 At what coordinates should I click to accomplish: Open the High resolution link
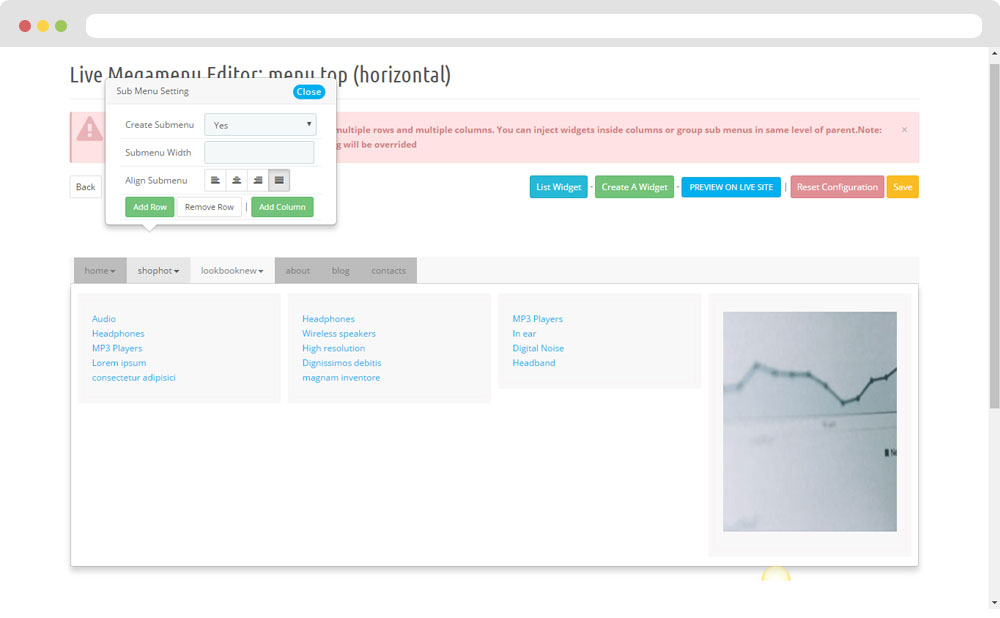[x=334, y=348]
